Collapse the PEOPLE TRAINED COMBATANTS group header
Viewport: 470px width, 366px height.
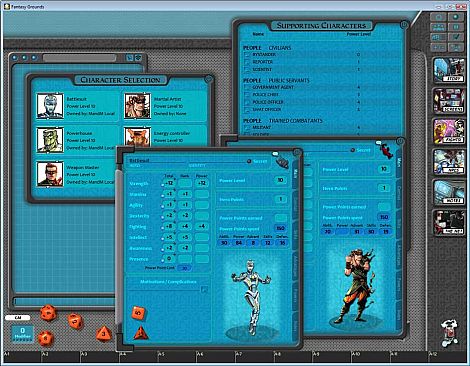coord(283,120)
